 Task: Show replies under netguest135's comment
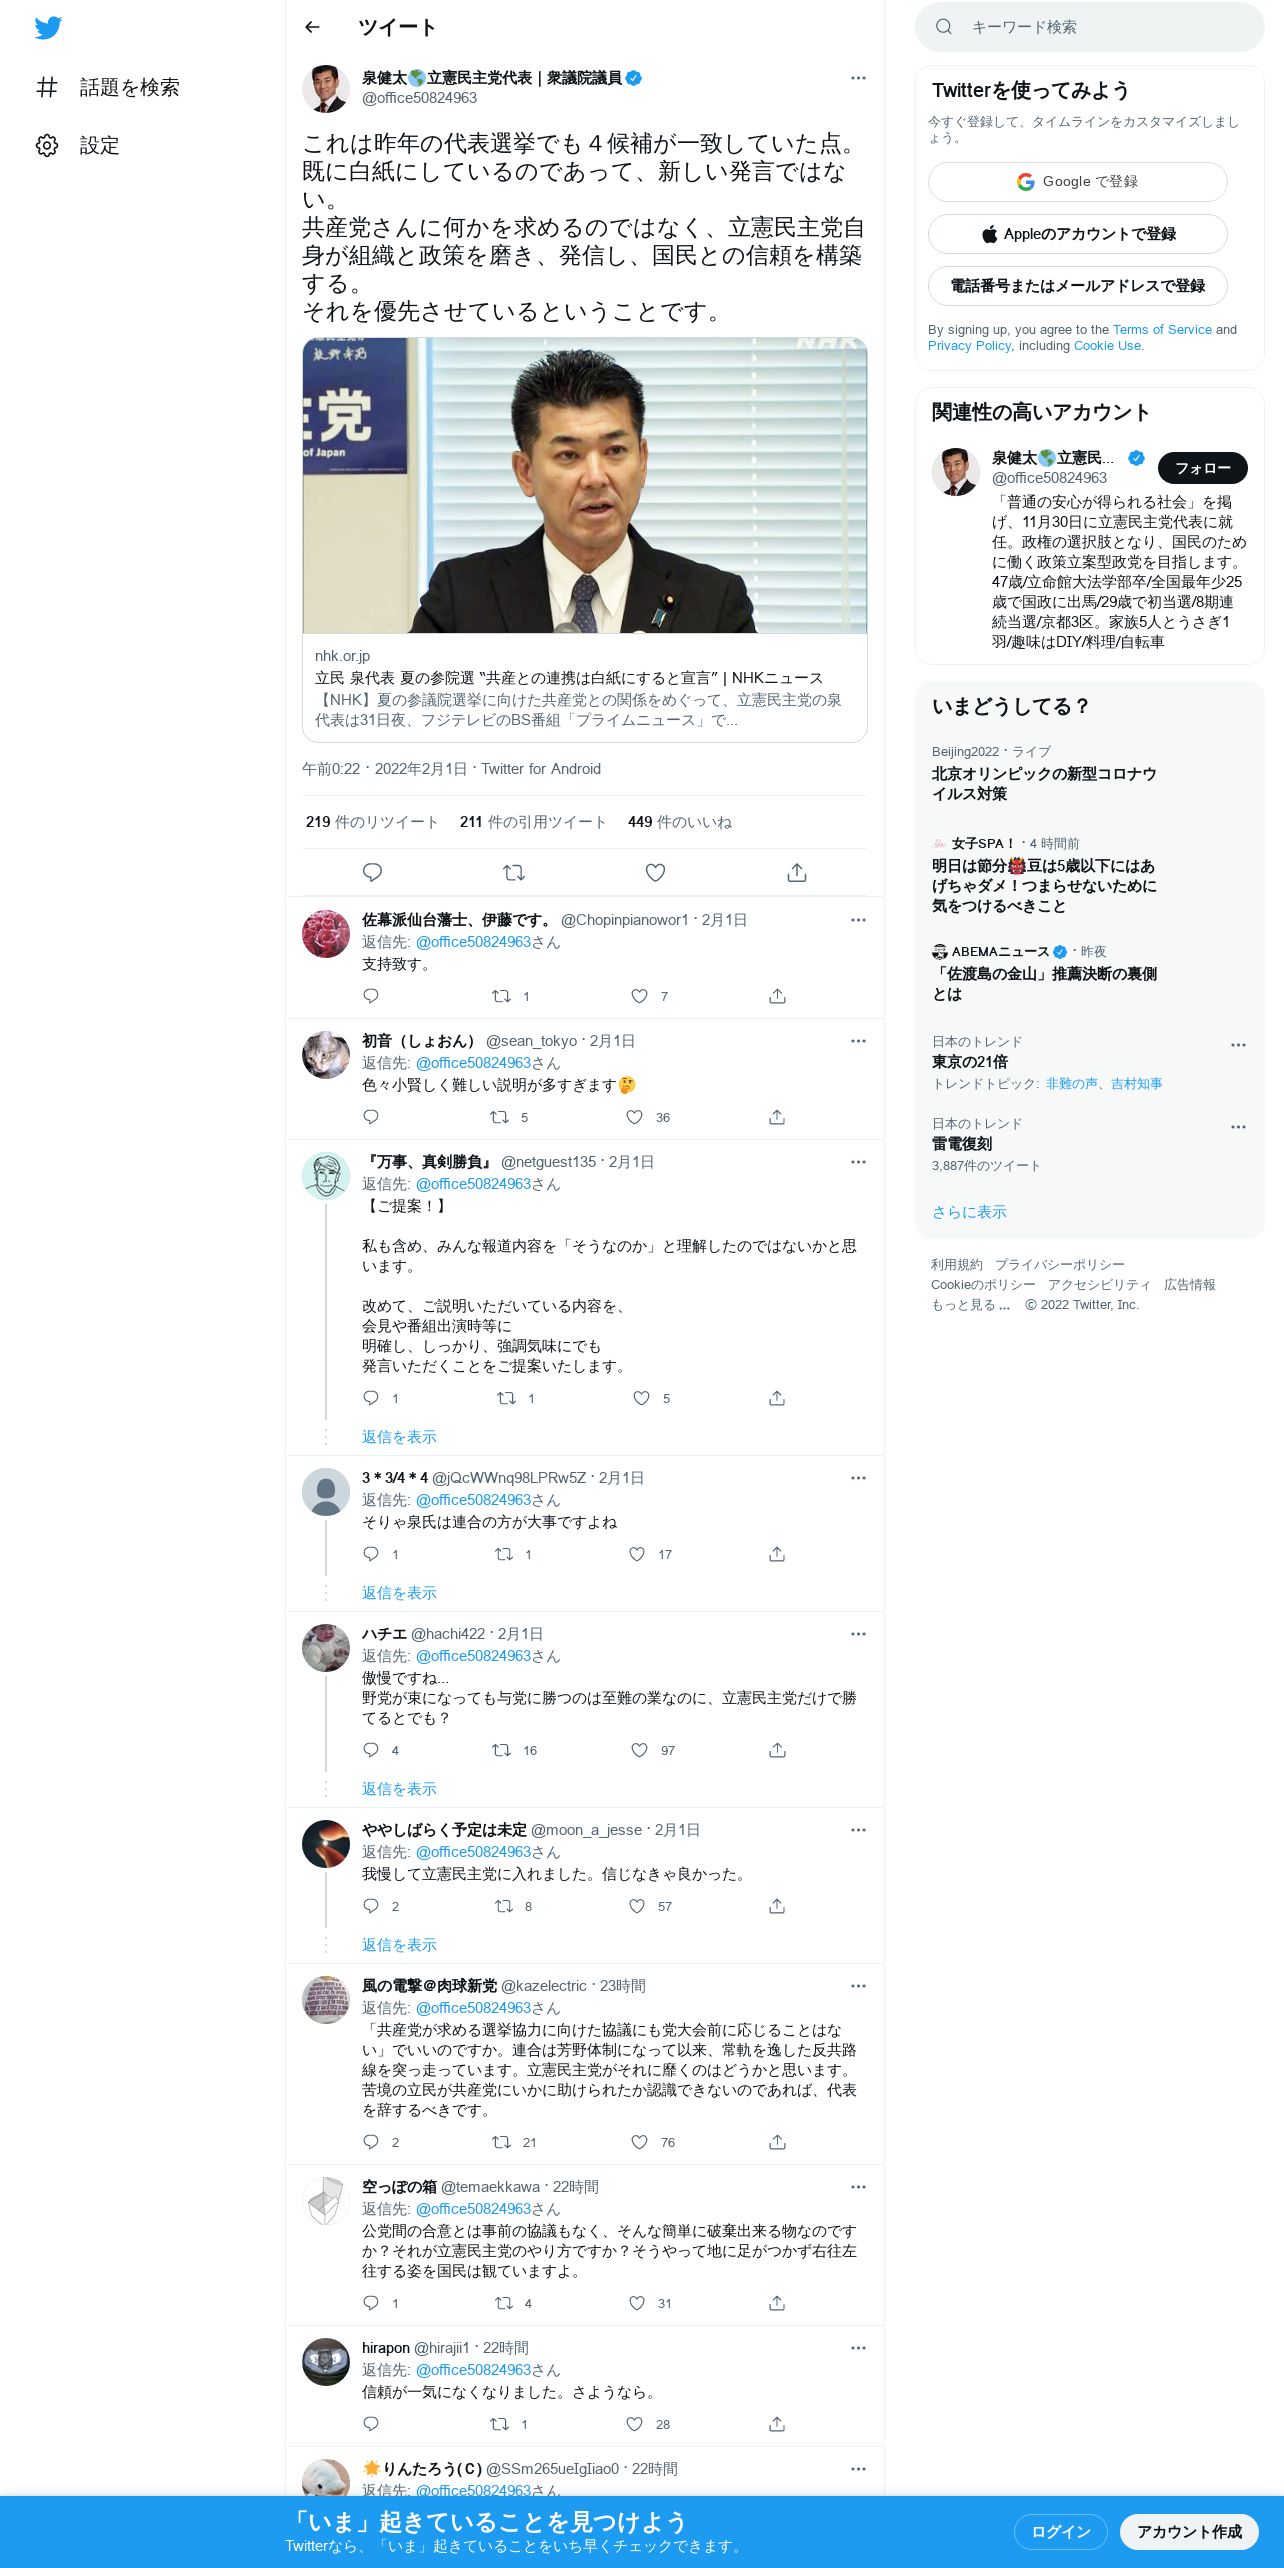[x=399, y=1437]
